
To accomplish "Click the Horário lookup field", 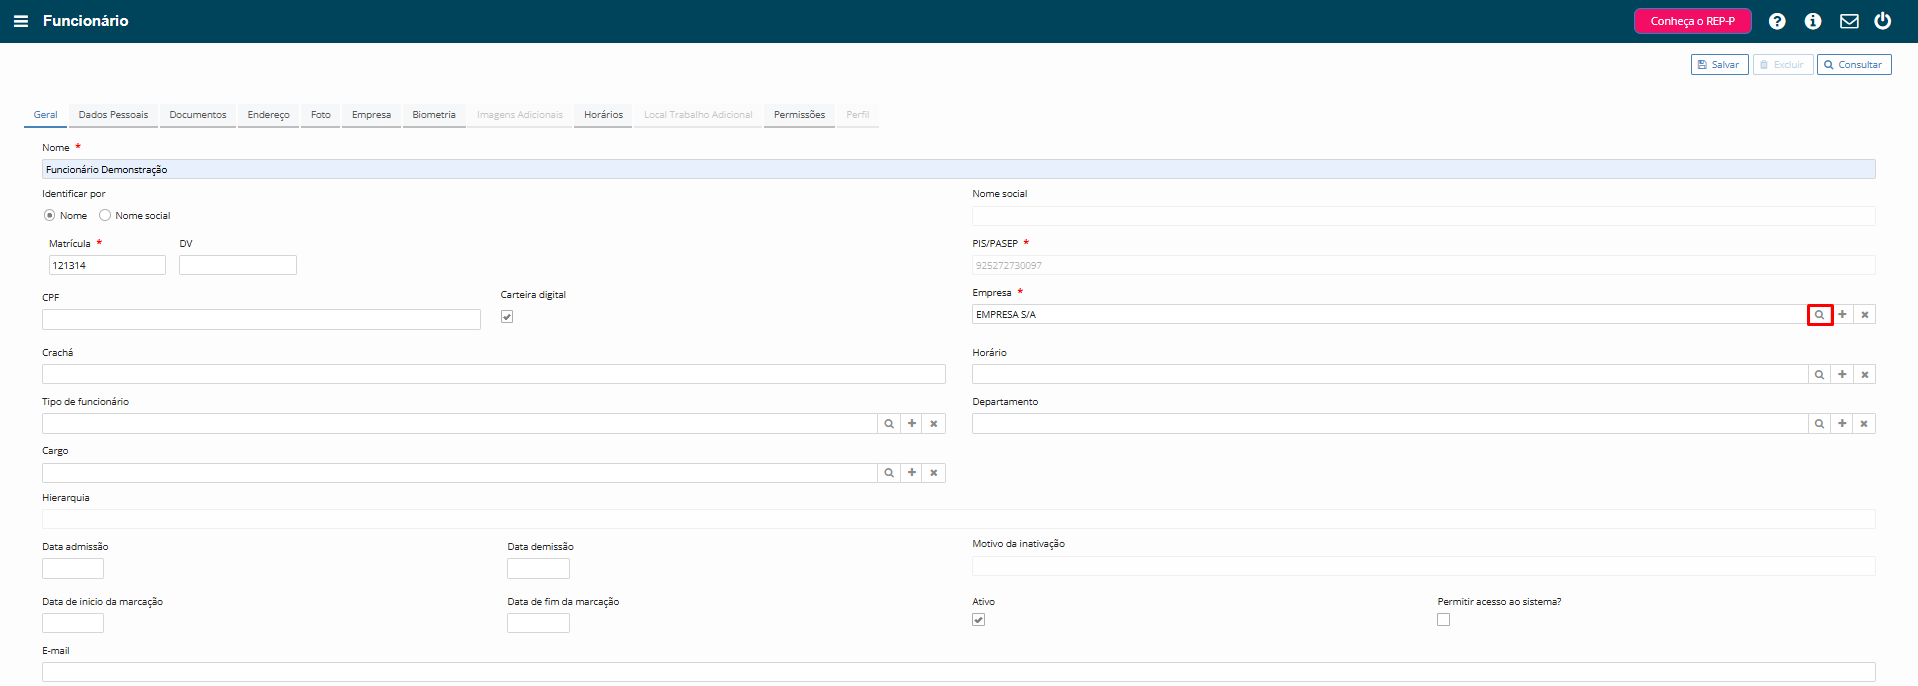I will [1390, 375].
